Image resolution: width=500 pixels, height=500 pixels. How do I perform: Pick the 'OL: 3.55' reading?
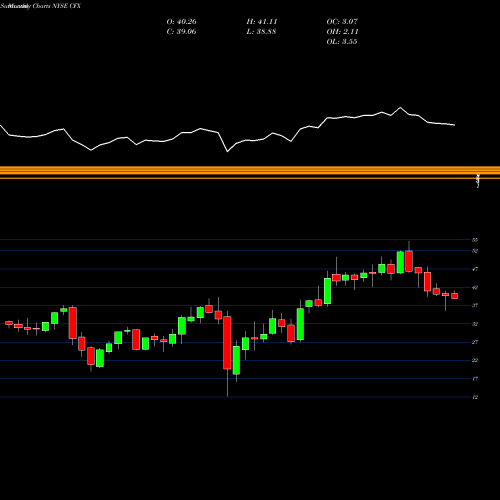point(342,42)
